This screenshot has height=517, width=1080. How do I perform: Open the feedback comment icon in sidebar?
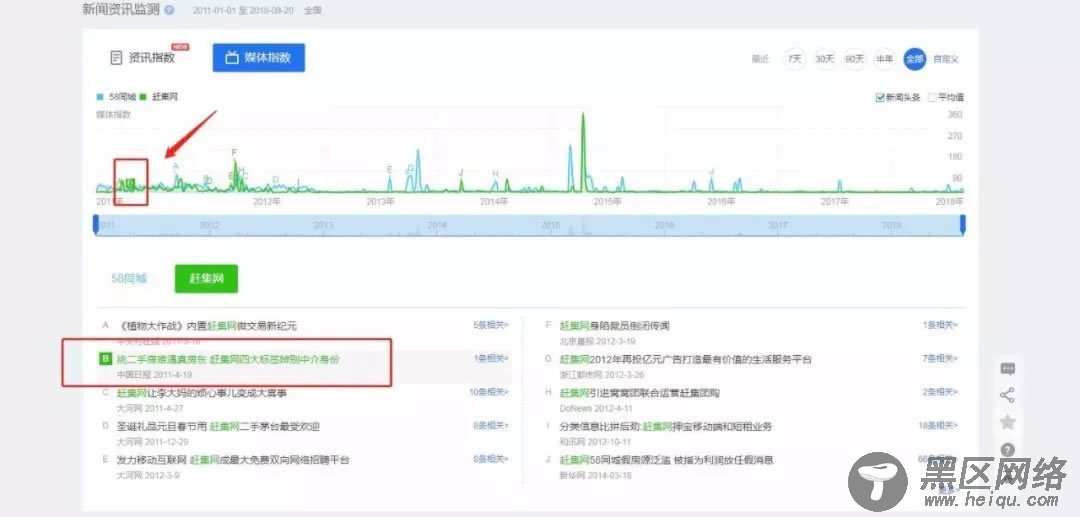click(1008, 369)
